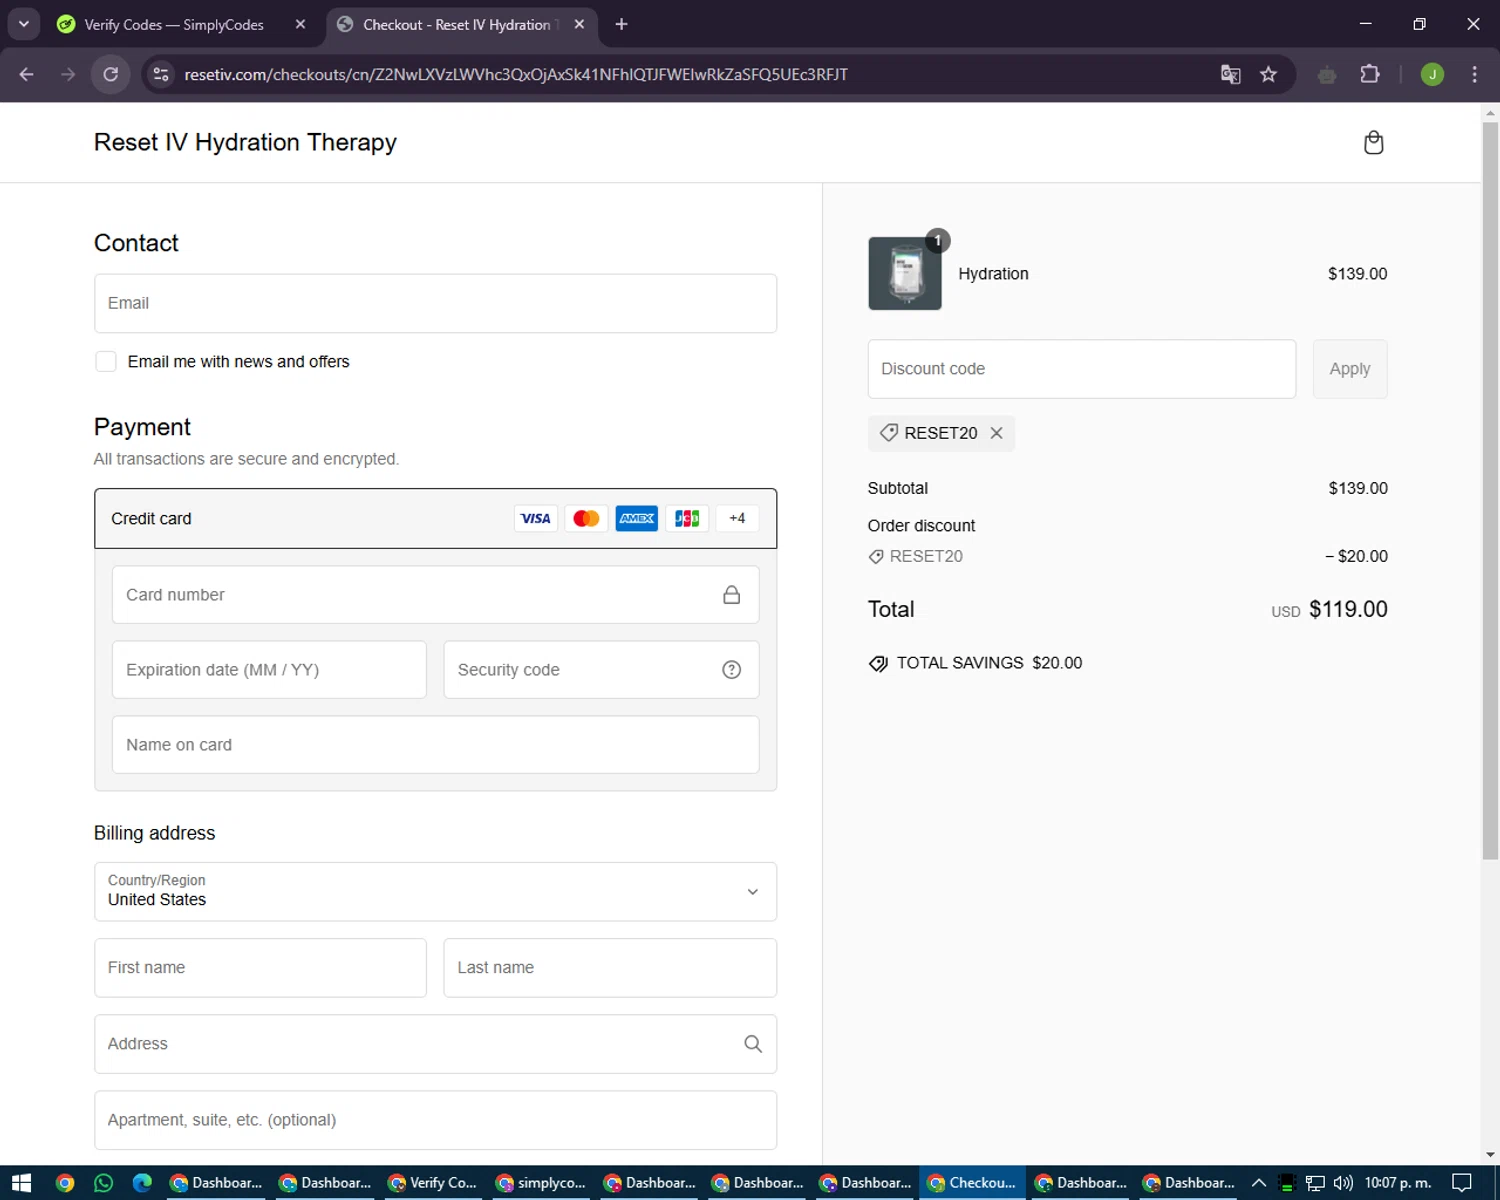Bookmark this page with the star icon
The width and height of the screenshot is (1500, 1200).
(x=1269, y=74)
